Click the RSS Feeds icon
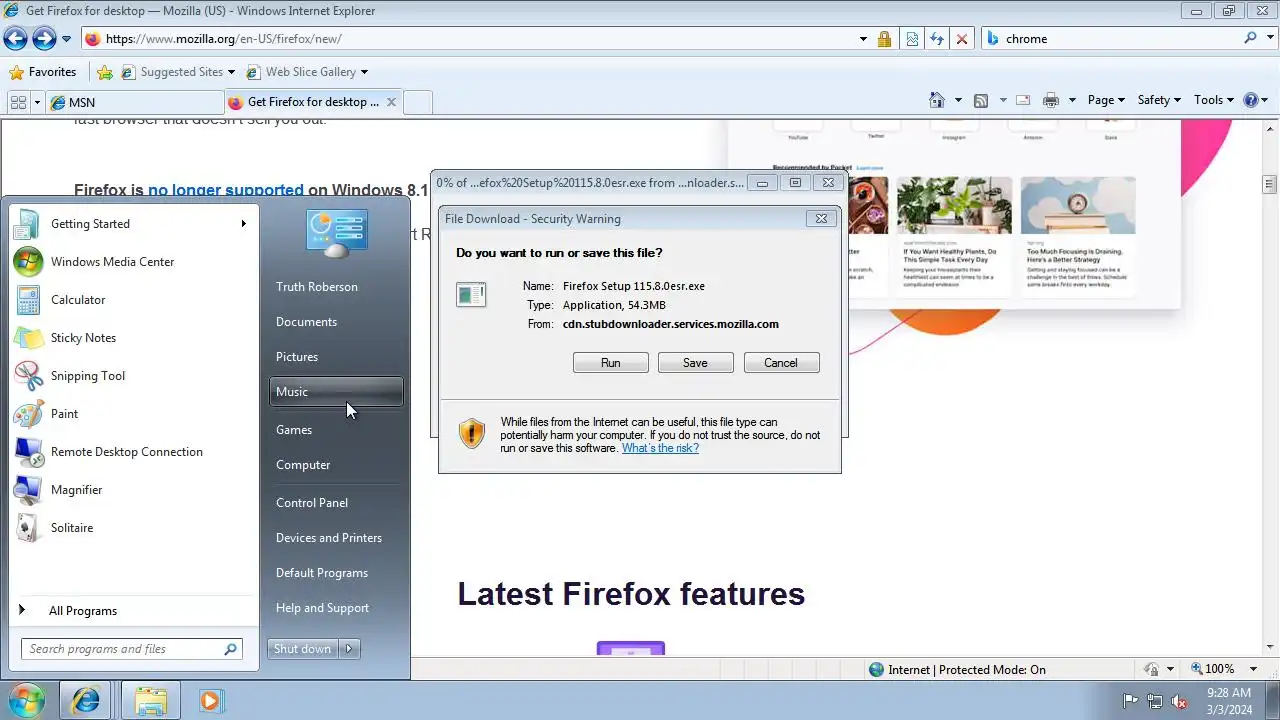 point(981,100)
